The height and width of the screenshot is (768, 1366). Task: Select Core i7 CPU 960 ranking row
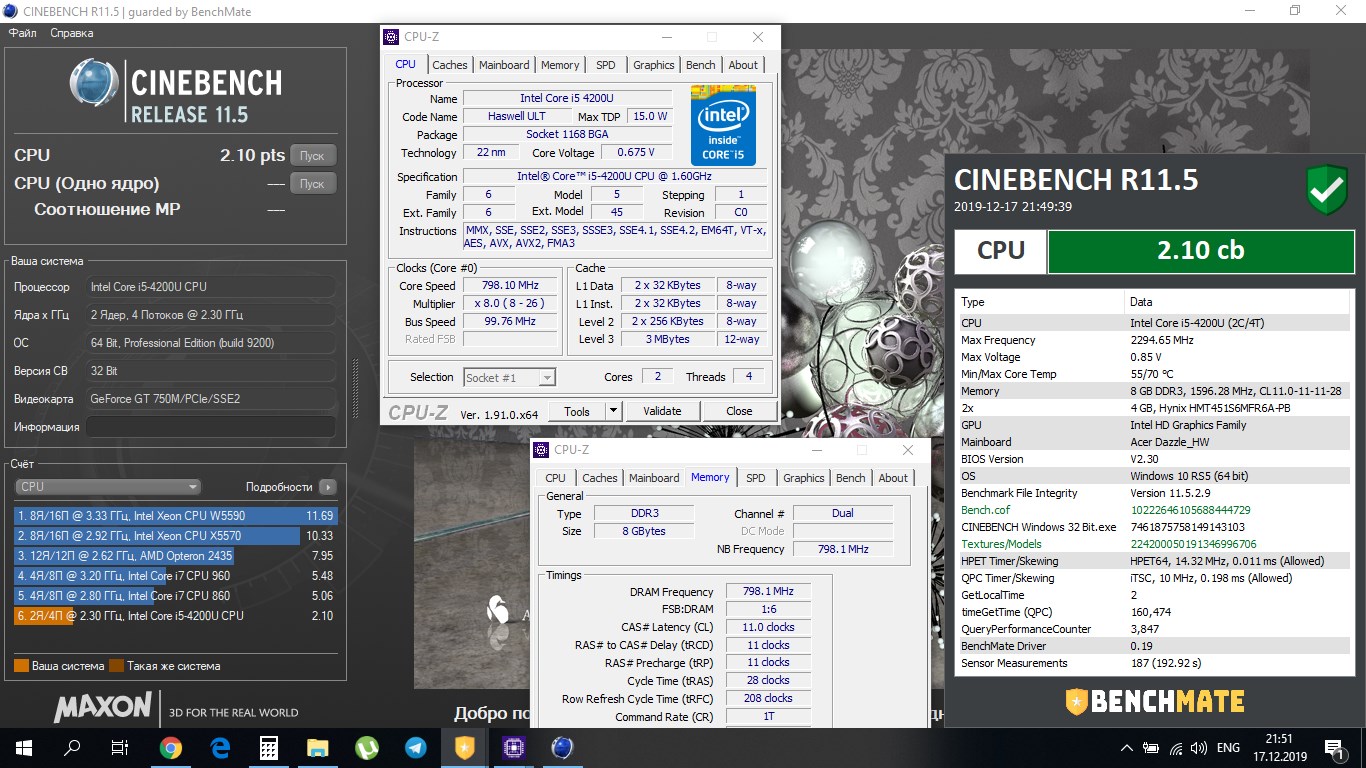176,576
